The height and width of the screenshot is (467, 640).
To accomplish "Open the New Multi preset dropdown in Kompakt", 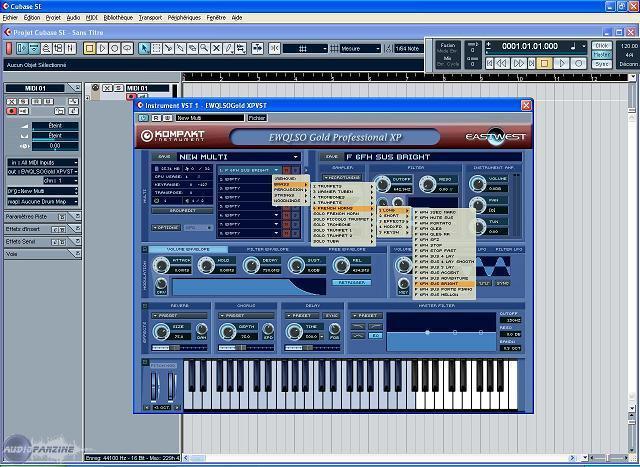I will click(296, 157).
